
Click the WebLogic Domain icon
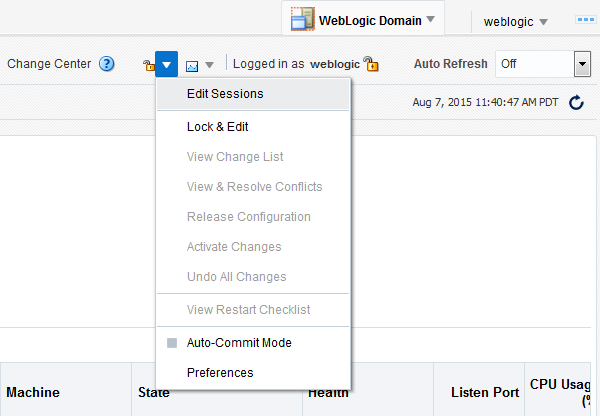point(302,20)
